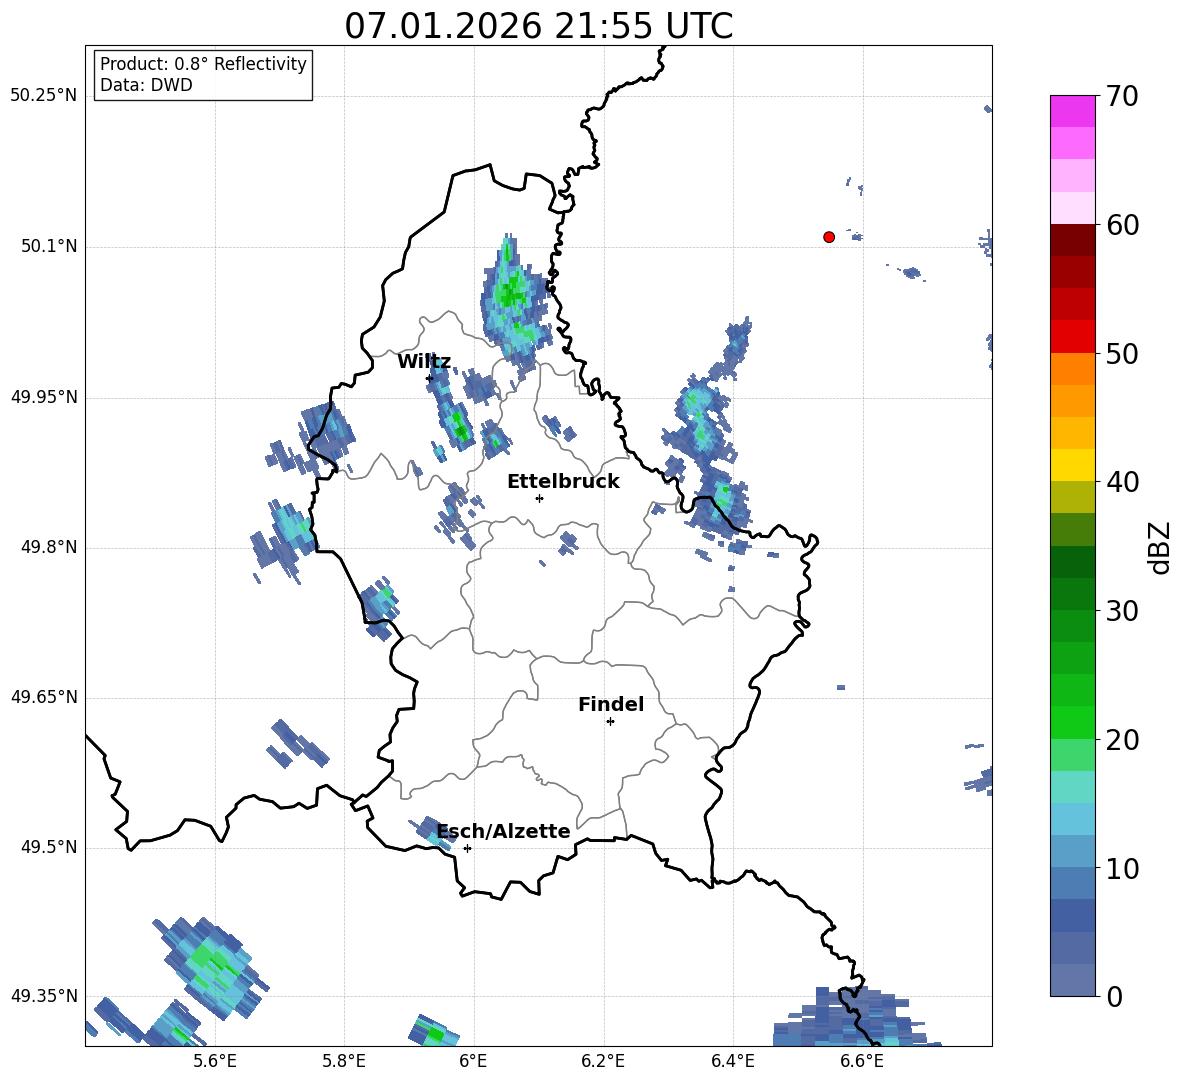Screen dimensions: 1184x1081
Task: Click the Product: 0.8° Reflectivity text
Action: click(x=203, y=64)
